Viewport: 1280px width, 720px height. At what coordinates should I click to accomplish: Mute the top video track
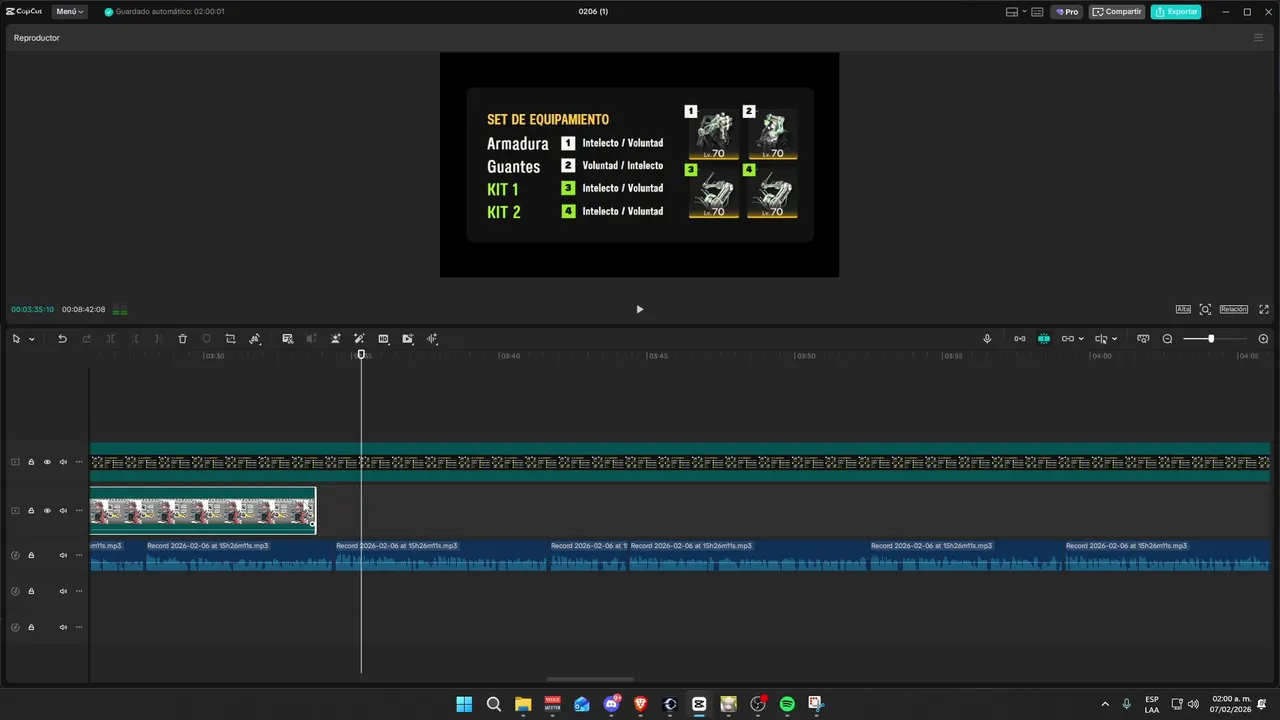pyautogui.click(x=63, y=462)
